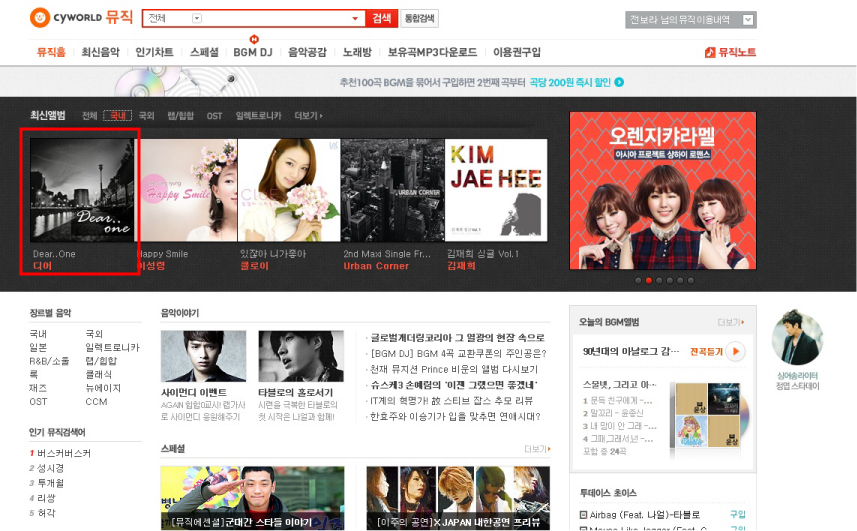Click popular search term 버스커버스커
Viewport: 857px width, 531px height.
64,453
